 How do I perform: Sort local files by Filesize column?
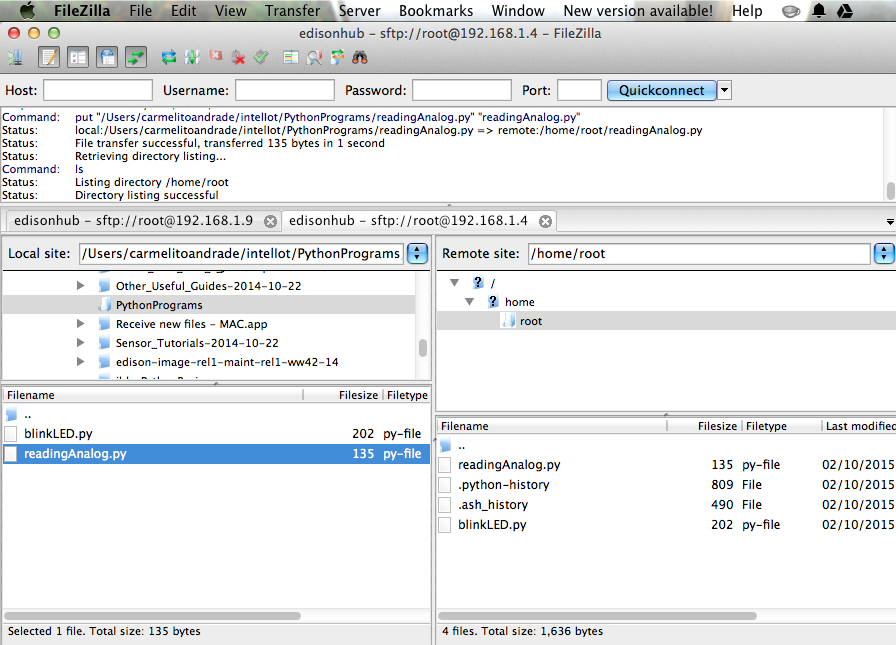tap(342, 395)
